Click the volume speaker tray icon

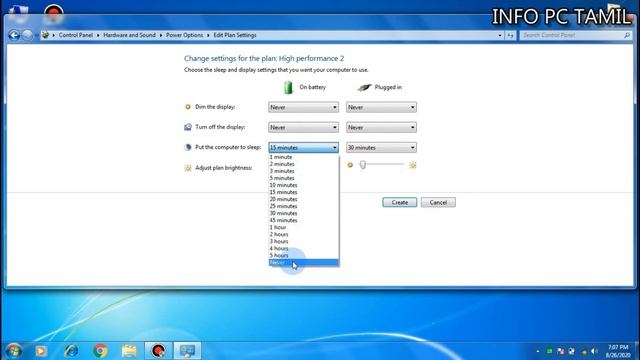point(594,351)
